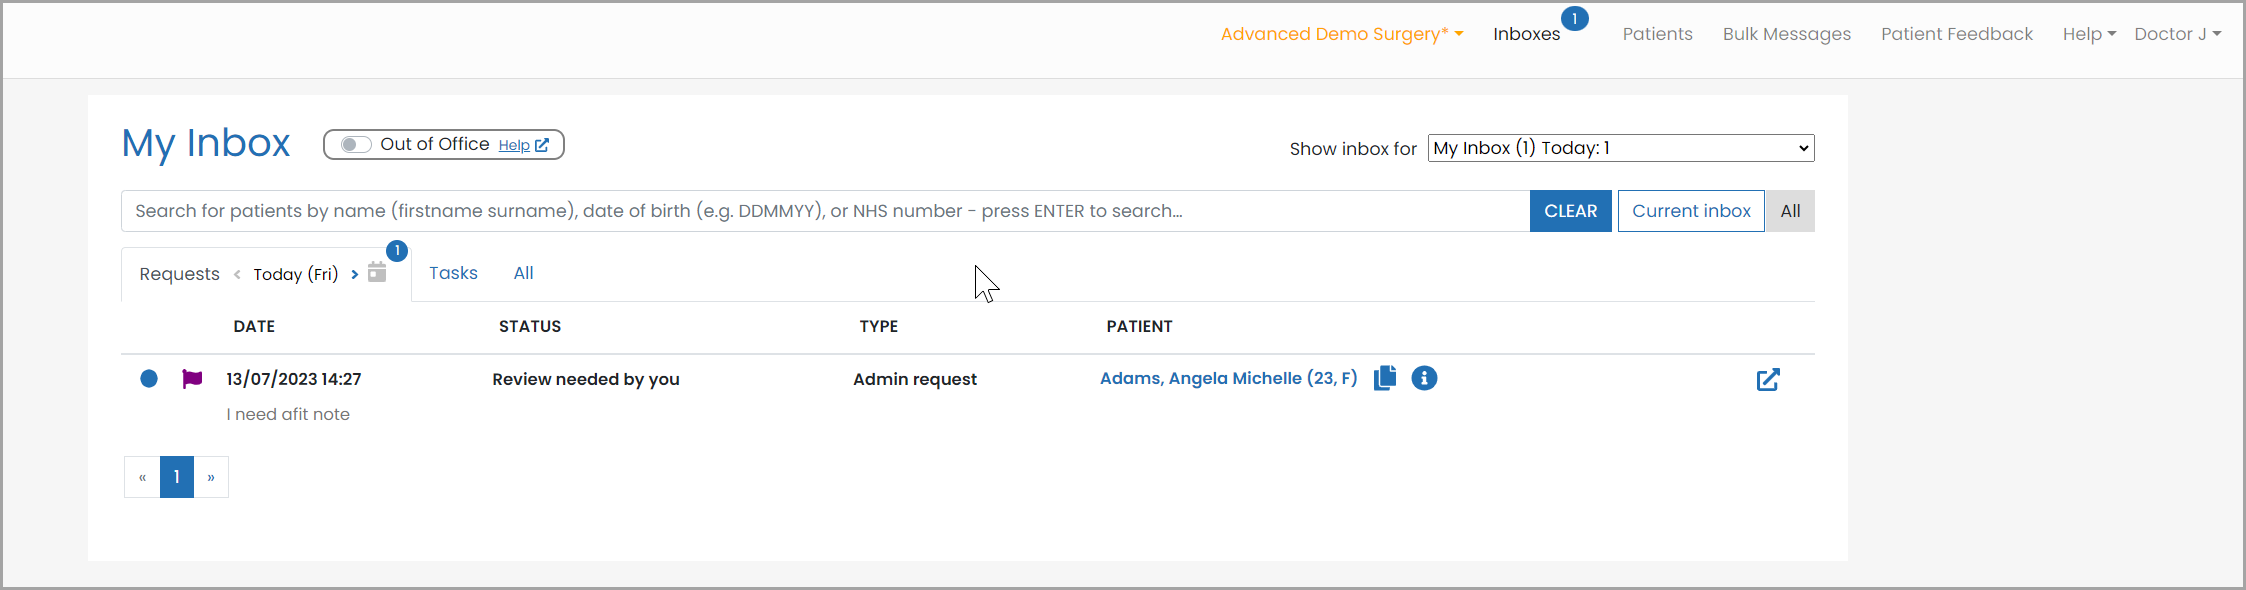Click the copy patient details icon

[x=1385, y=378]
